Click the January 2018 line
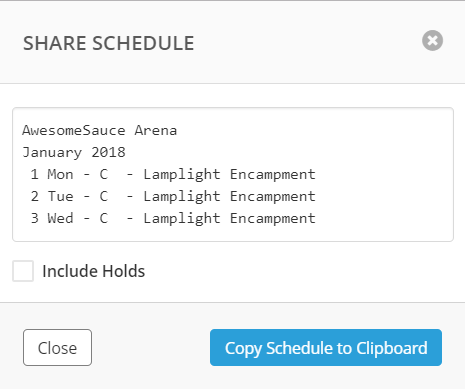465x389 pixels. tap(74, 152)
